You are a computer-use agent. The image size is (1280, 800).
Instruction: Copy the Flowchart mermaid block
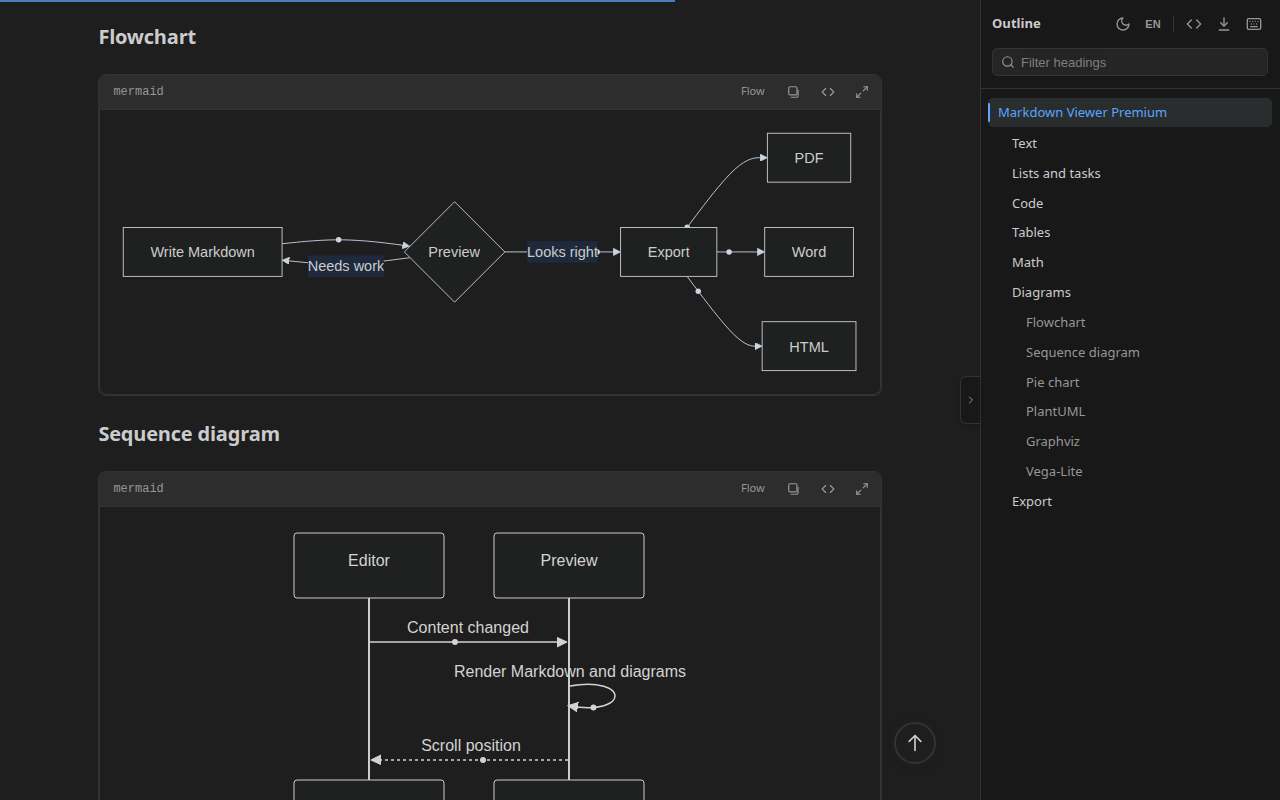793,92
